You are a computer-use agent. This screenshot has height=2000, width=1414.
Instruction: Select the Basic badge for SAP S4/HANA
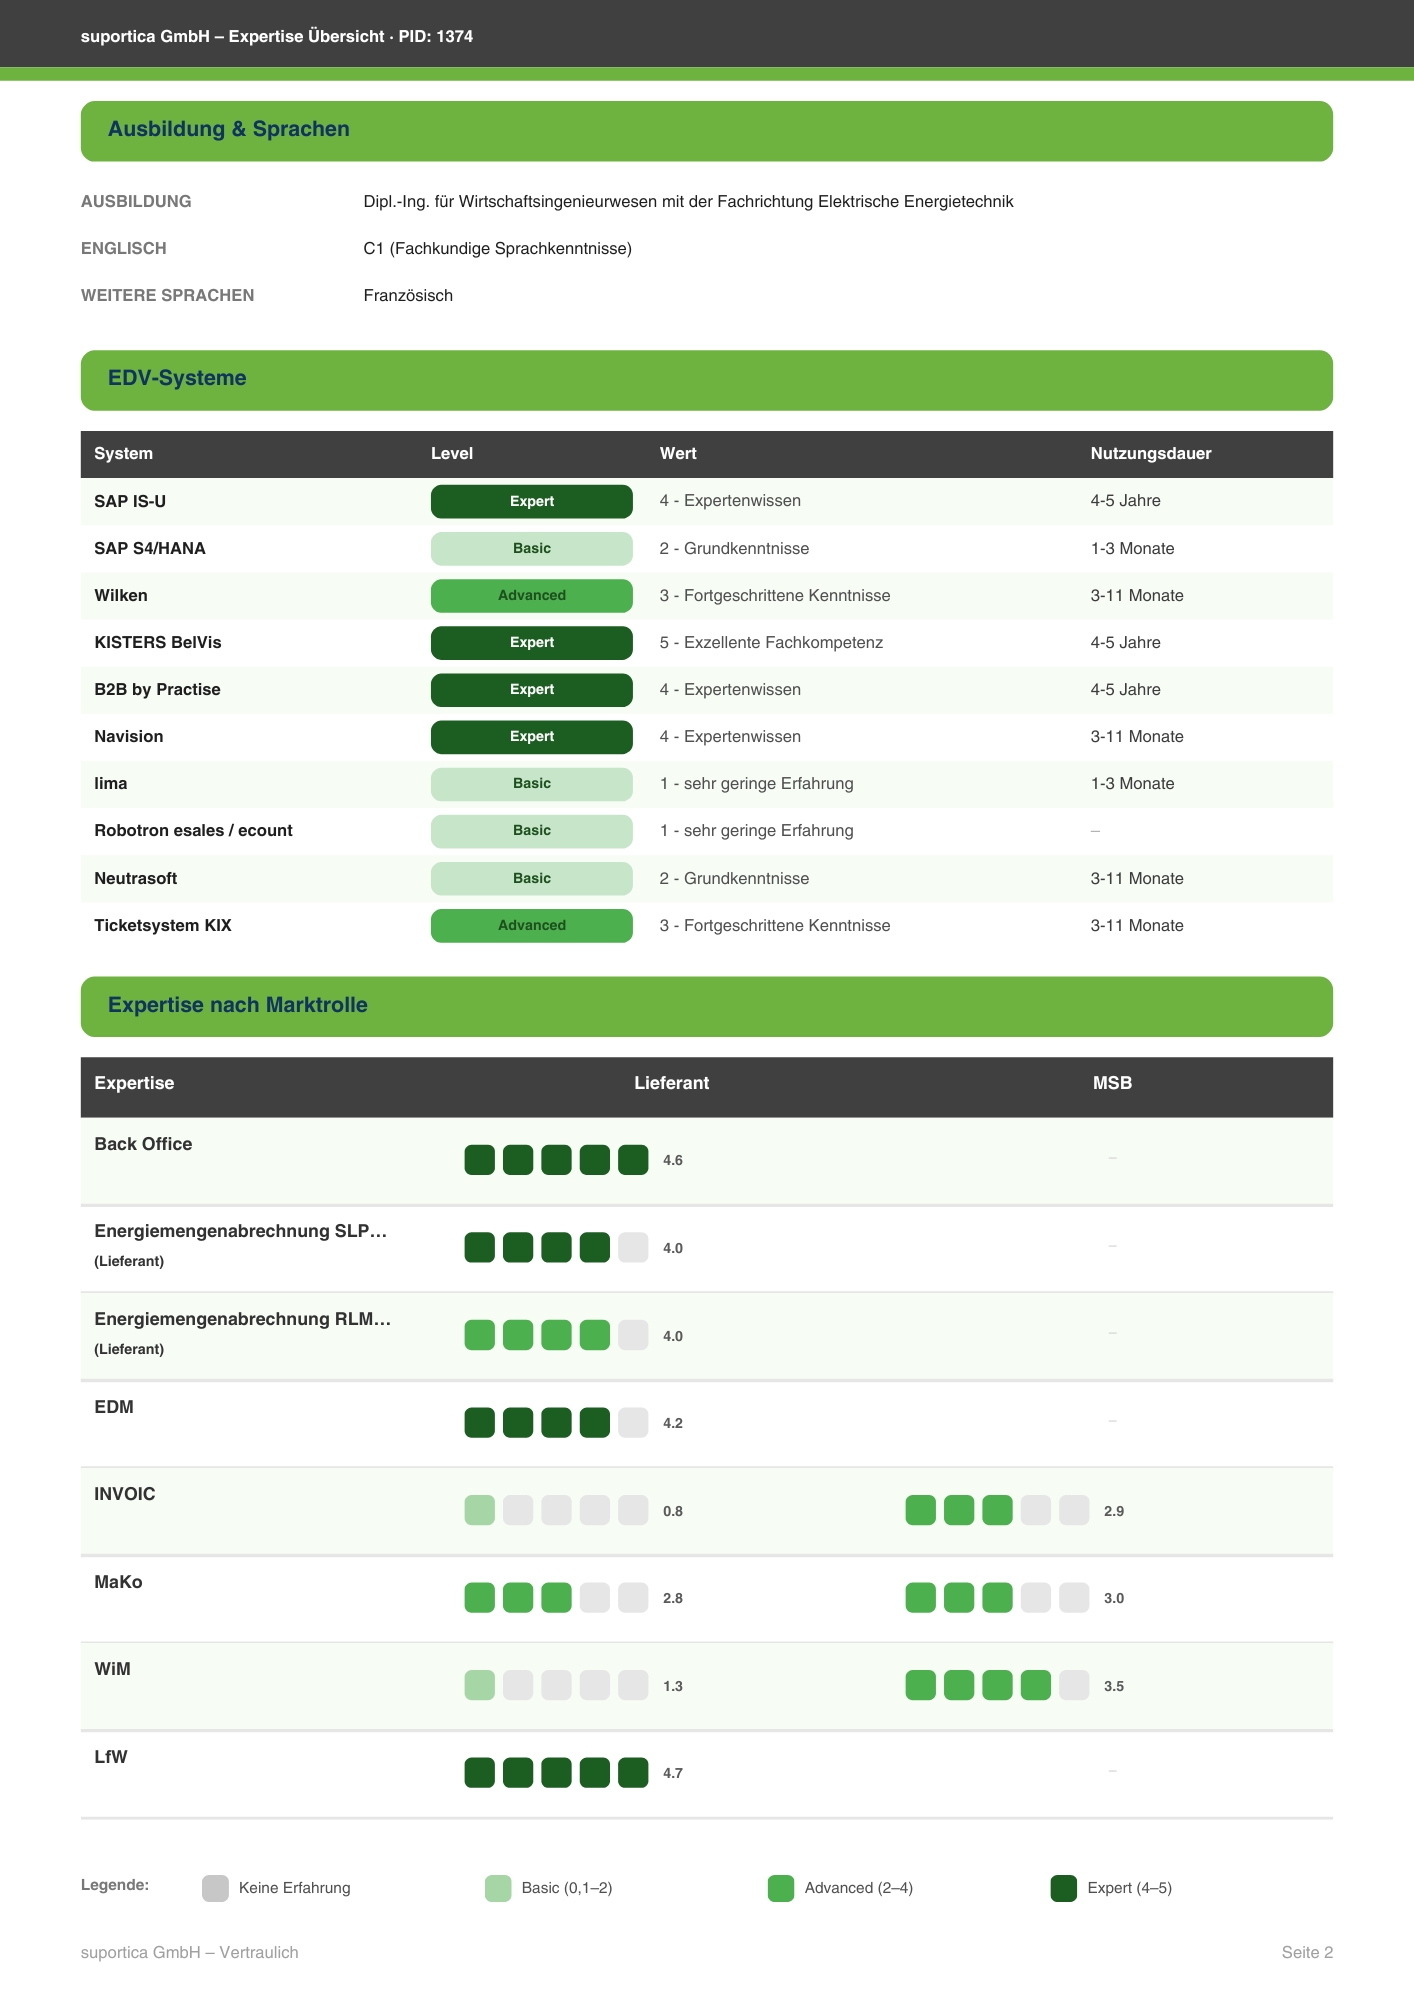(531, 548)
